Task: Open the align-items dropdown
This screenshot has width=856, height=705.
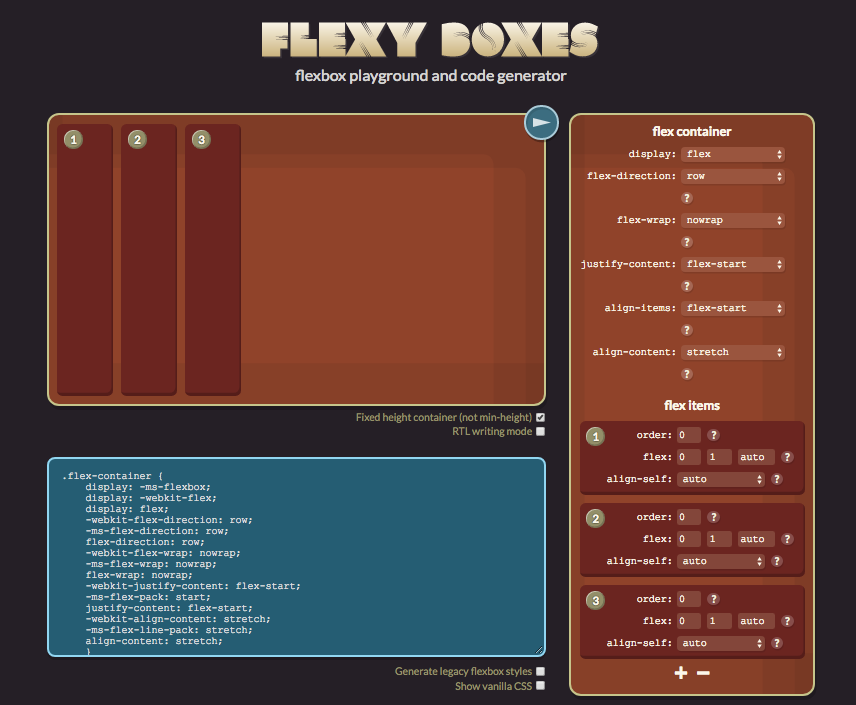Action: (x=733, y=308)
